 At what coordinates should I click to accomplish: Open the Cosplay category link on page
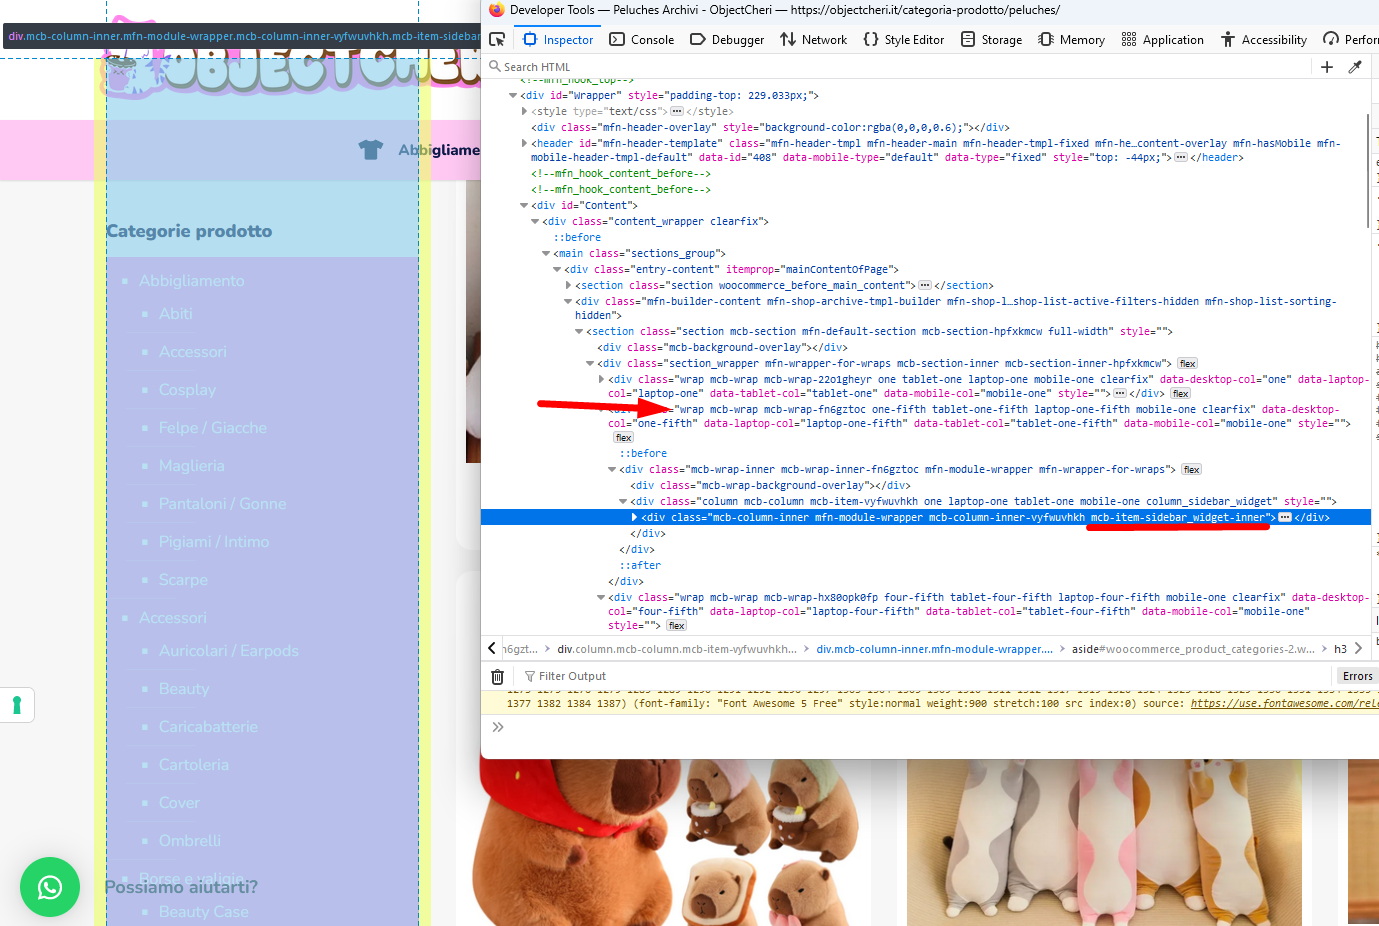187,390
